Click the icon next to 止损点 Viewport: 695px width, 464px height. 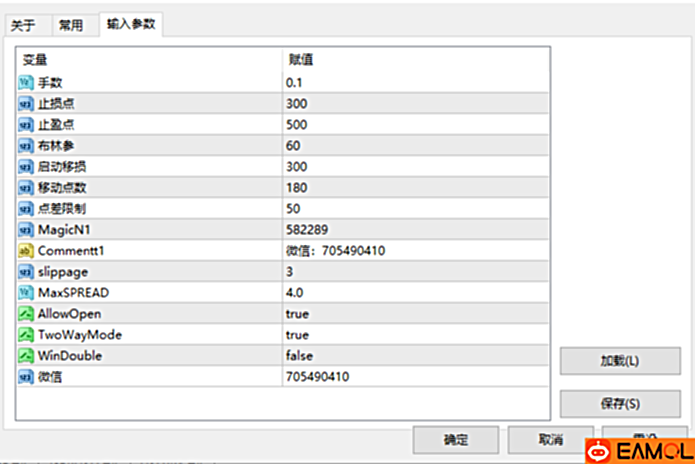pos(27,104)
